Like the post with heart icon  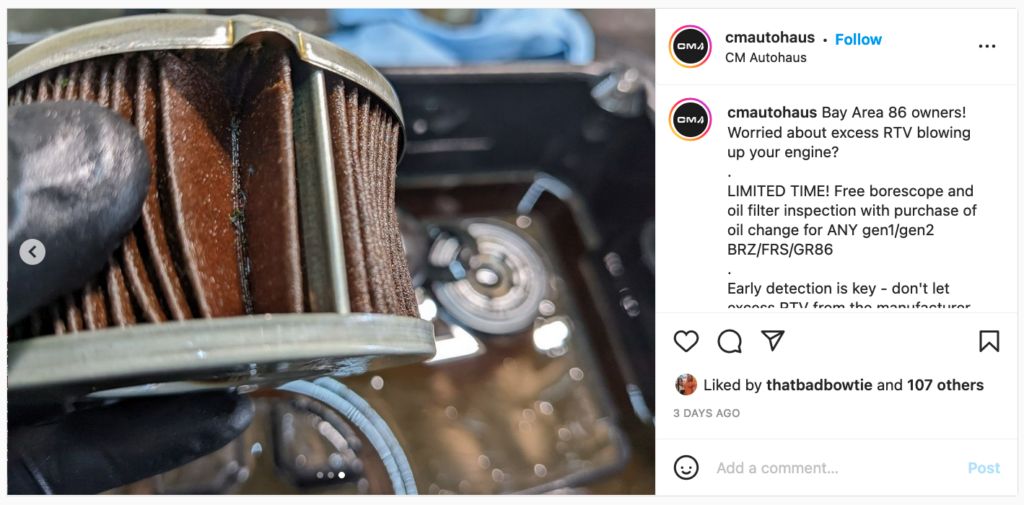pyautogui.click(x=686, y=341)
